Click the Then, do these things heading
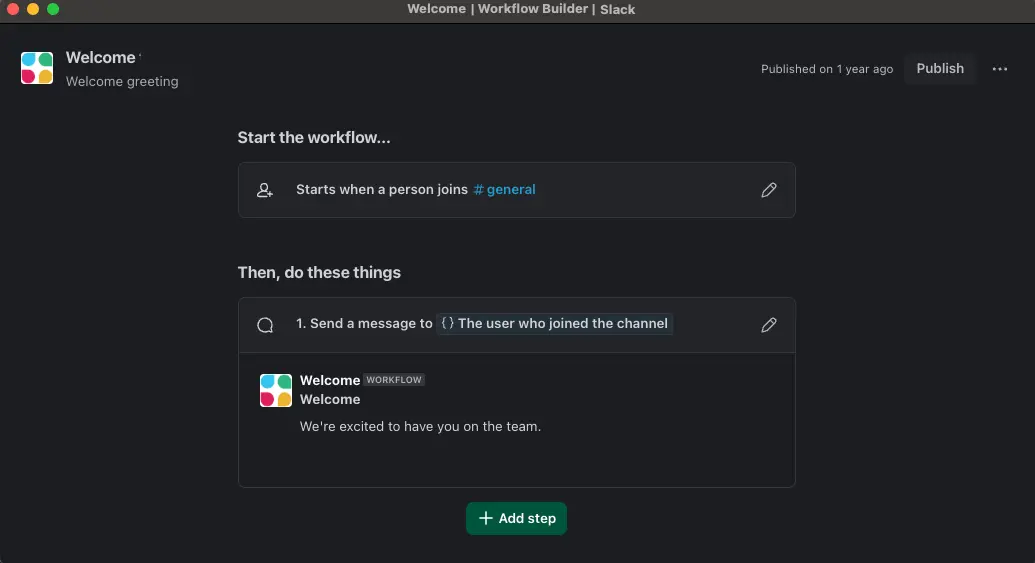1035x563 pixels. 319,272
